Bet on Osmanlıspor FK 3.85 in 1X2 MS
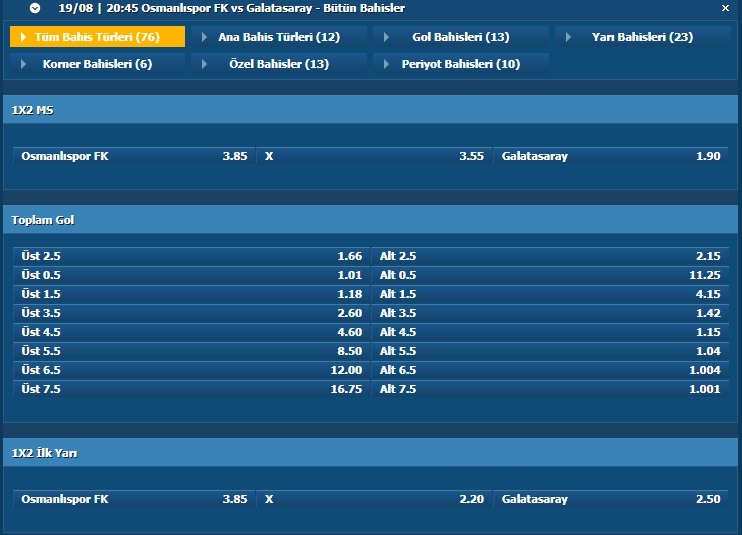The height and width of the screenshot is (535, 742). (134, 156)
